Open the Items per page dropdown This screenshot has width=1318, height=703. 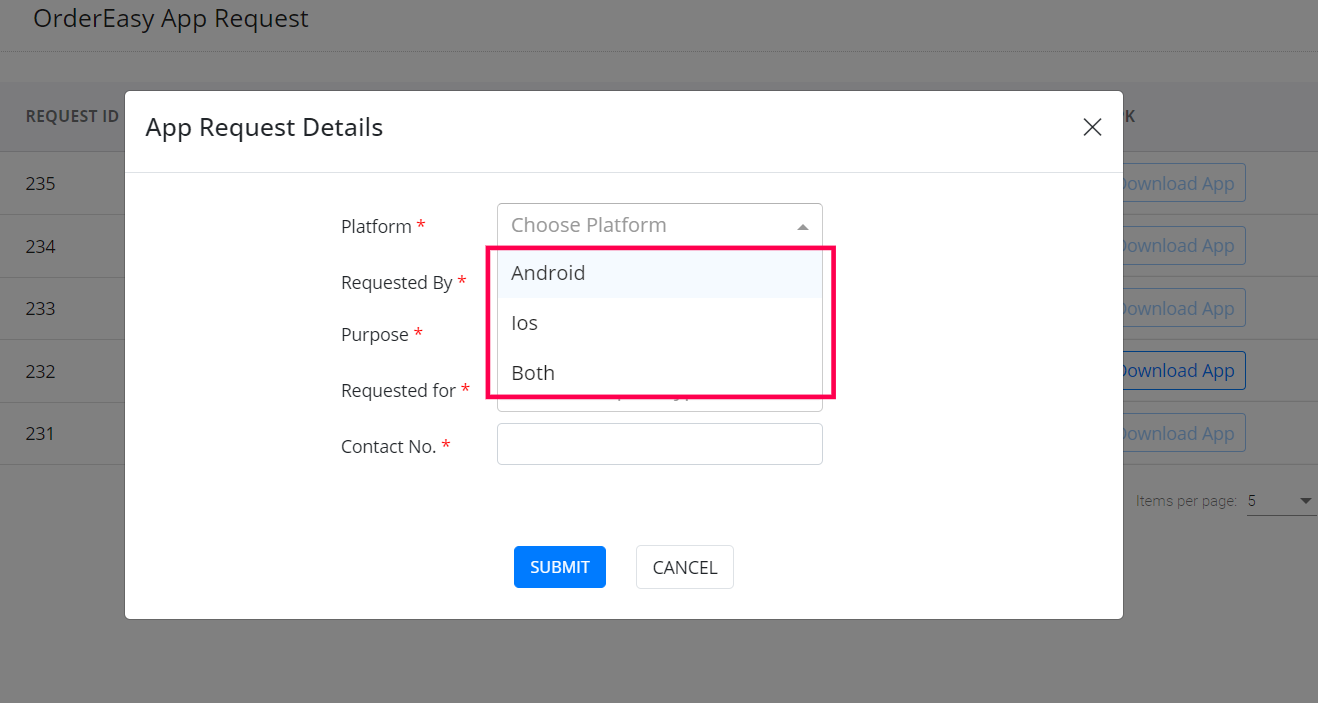1281,501
